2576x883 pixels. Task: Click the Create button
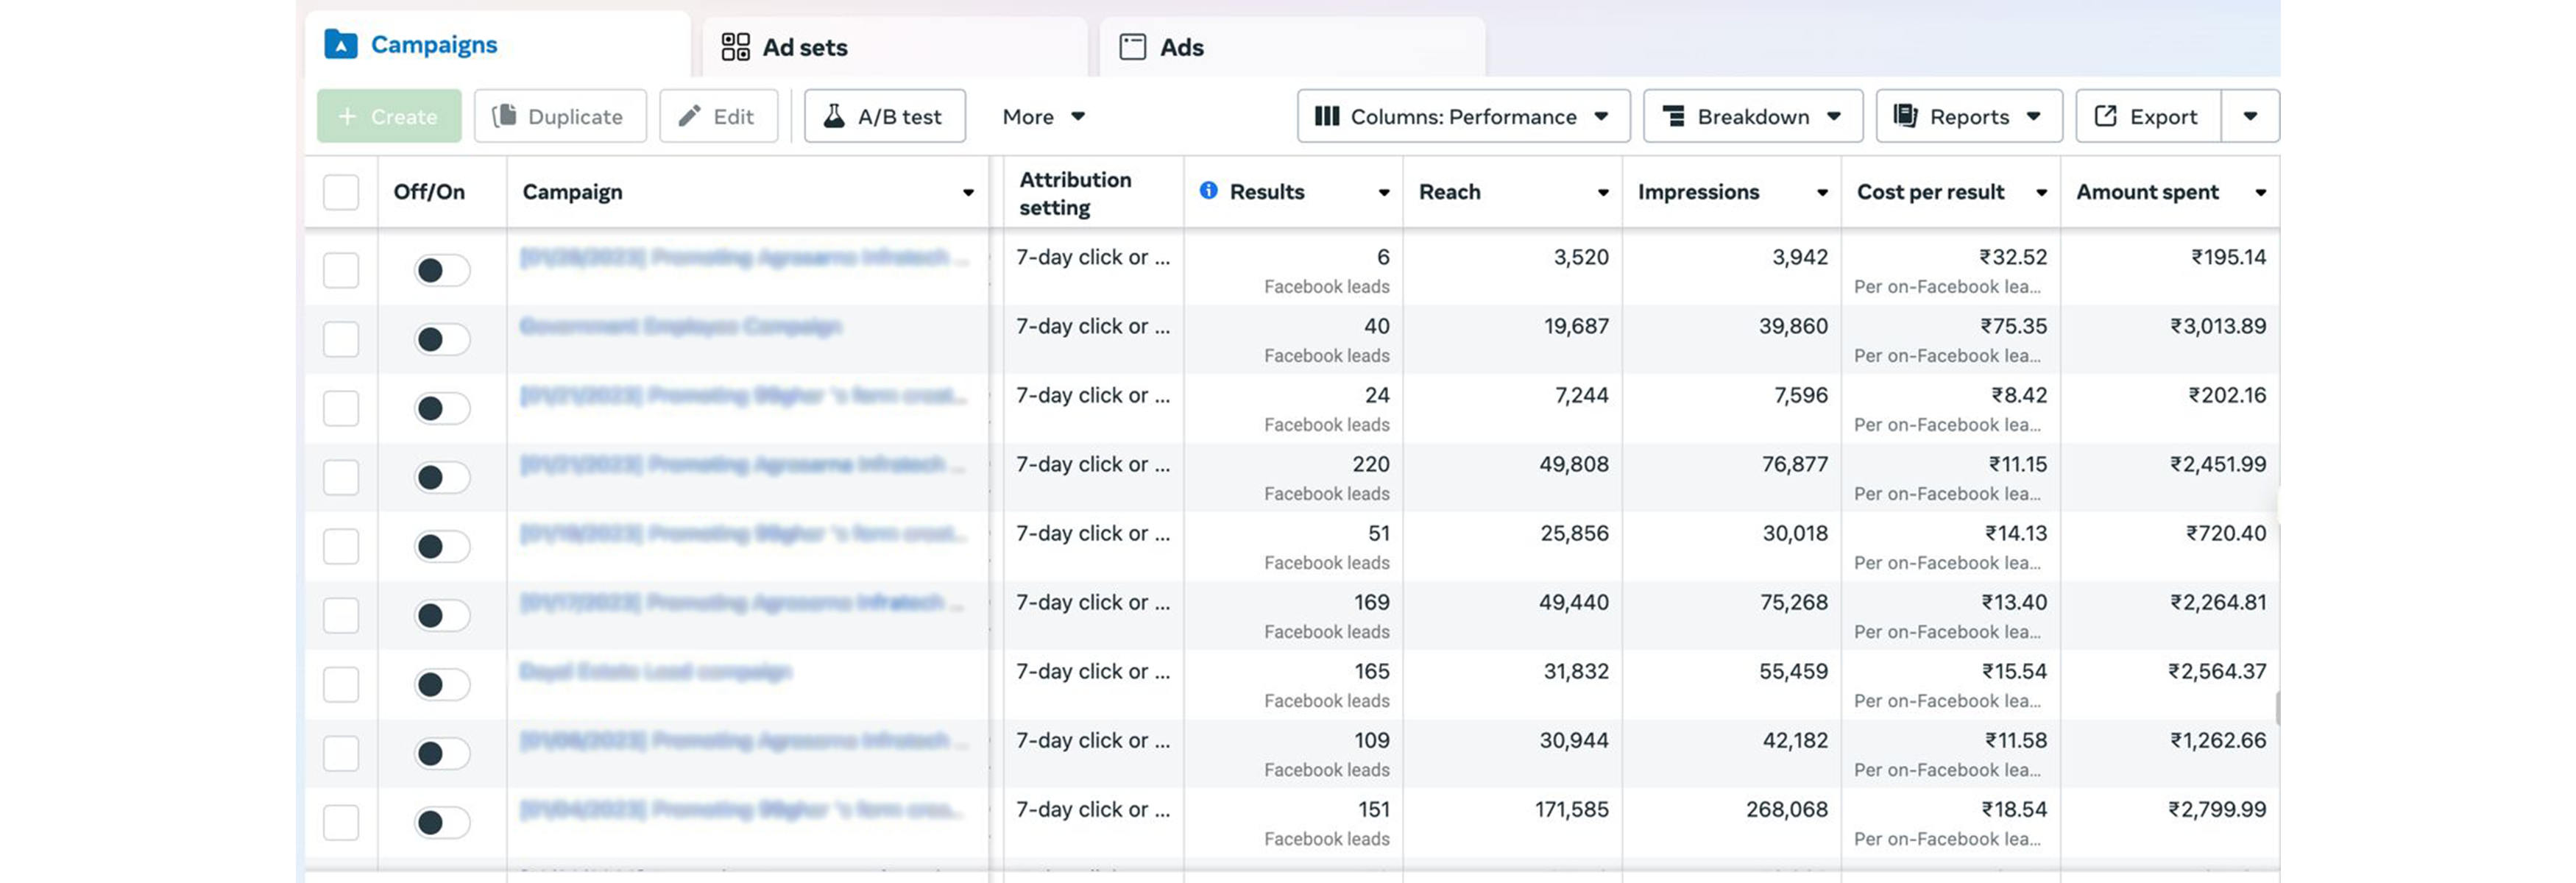(389, 116)
